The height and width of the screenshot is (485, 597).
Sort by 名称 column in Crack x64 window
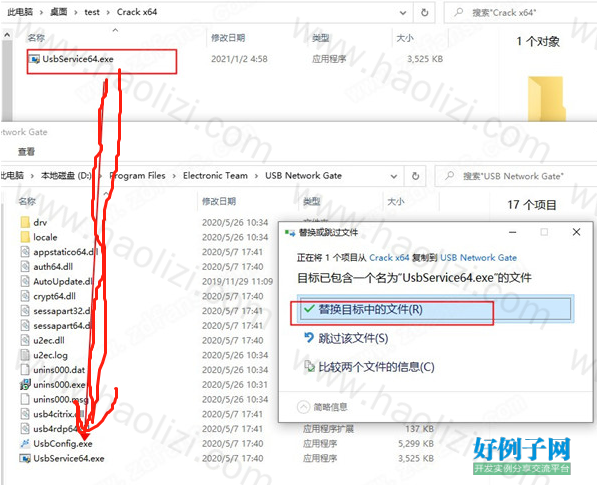pos(36,38)
